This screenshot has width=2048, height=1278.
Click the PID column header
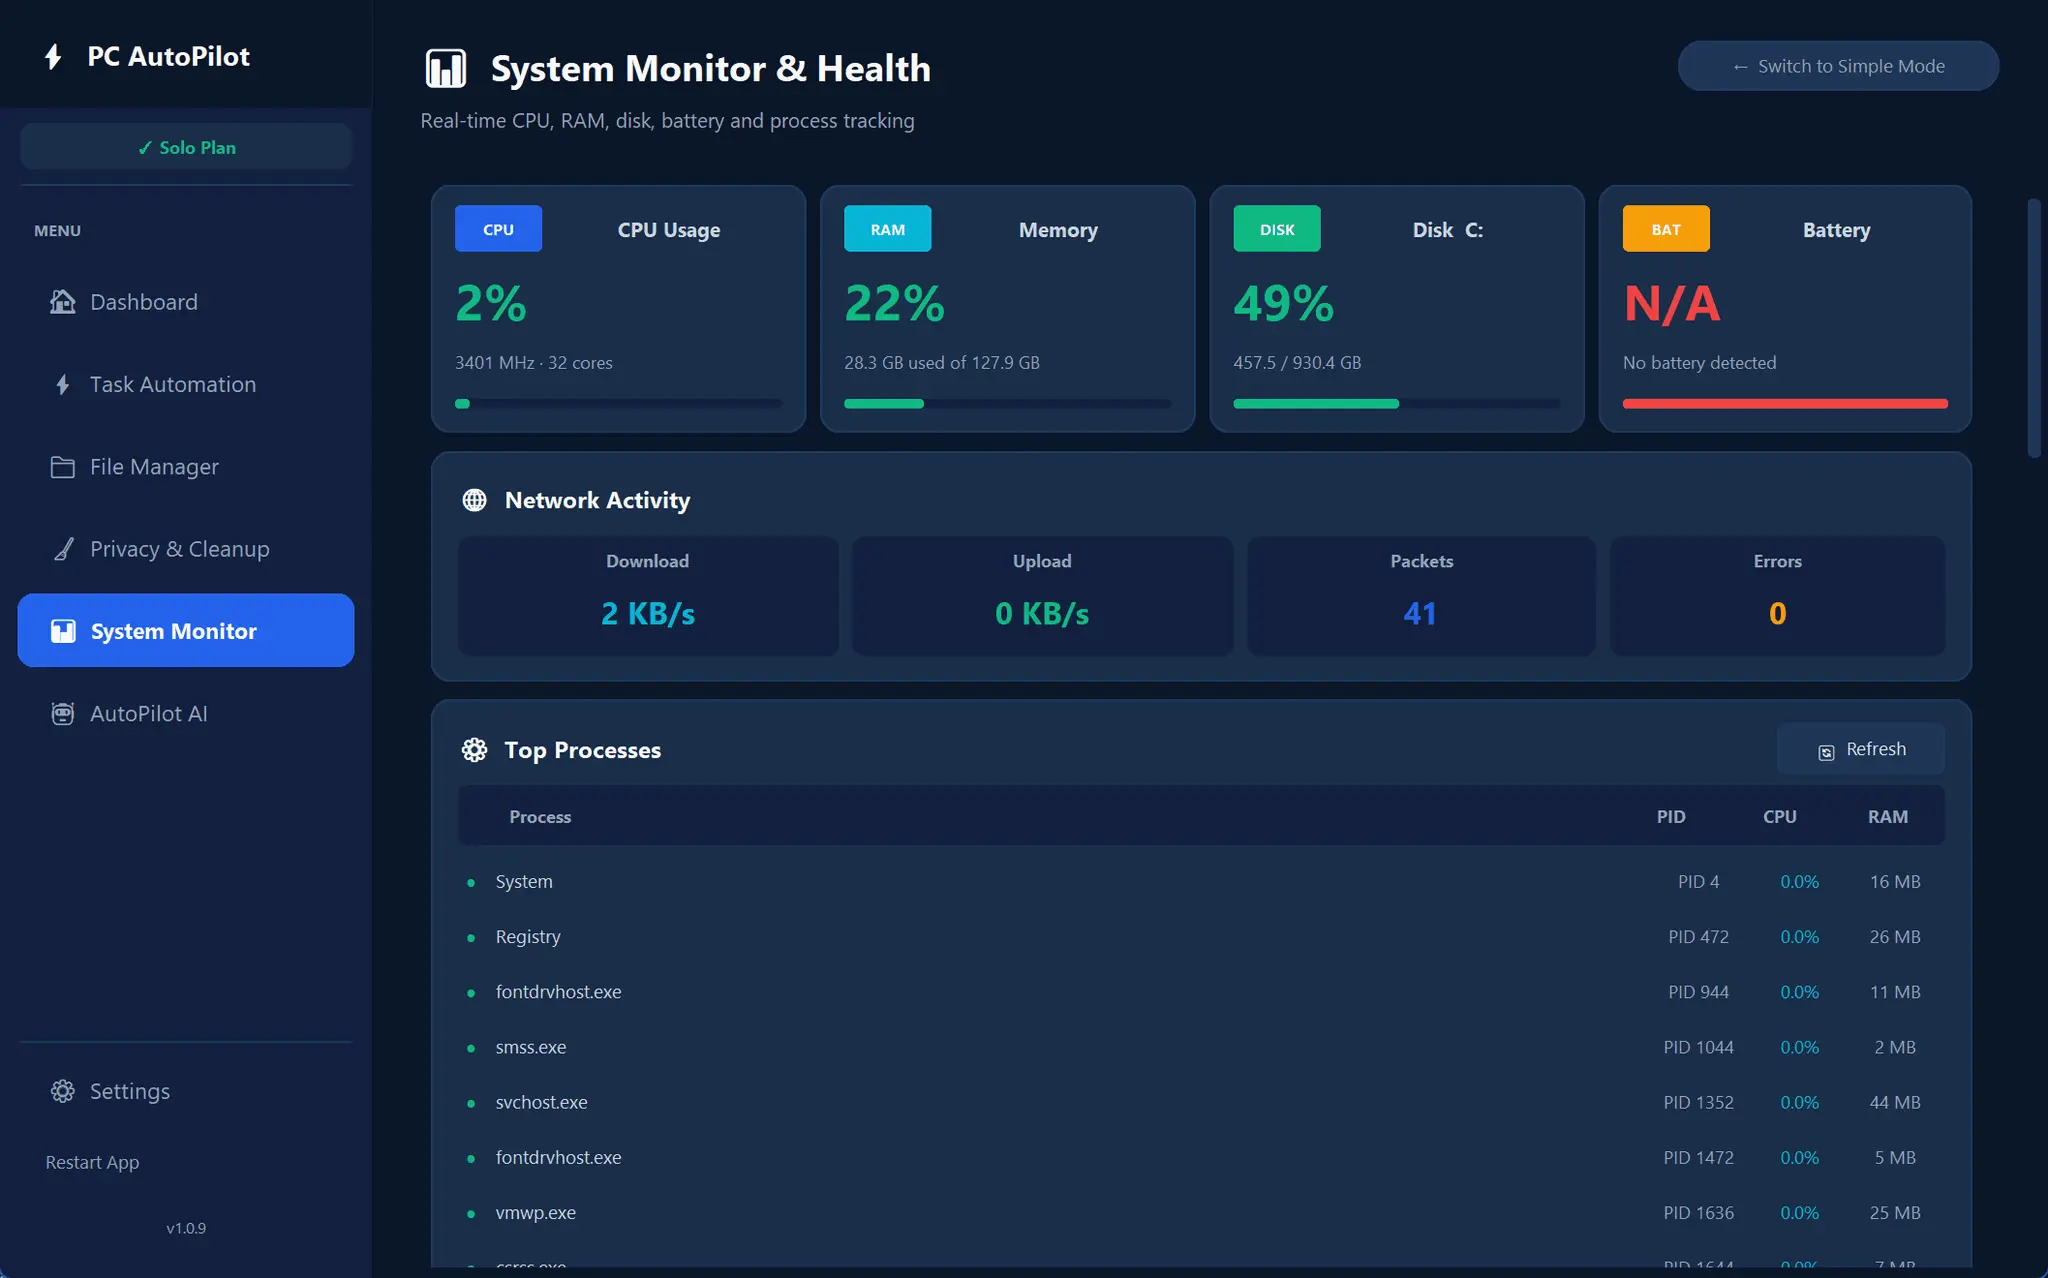coord(1671,817)
